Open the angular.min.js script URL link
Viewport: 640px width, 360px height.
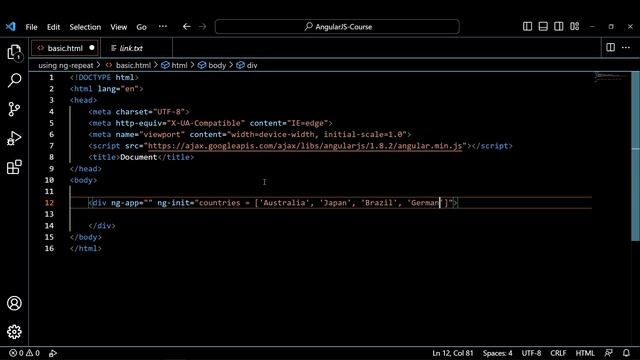[x=305, y=146]
